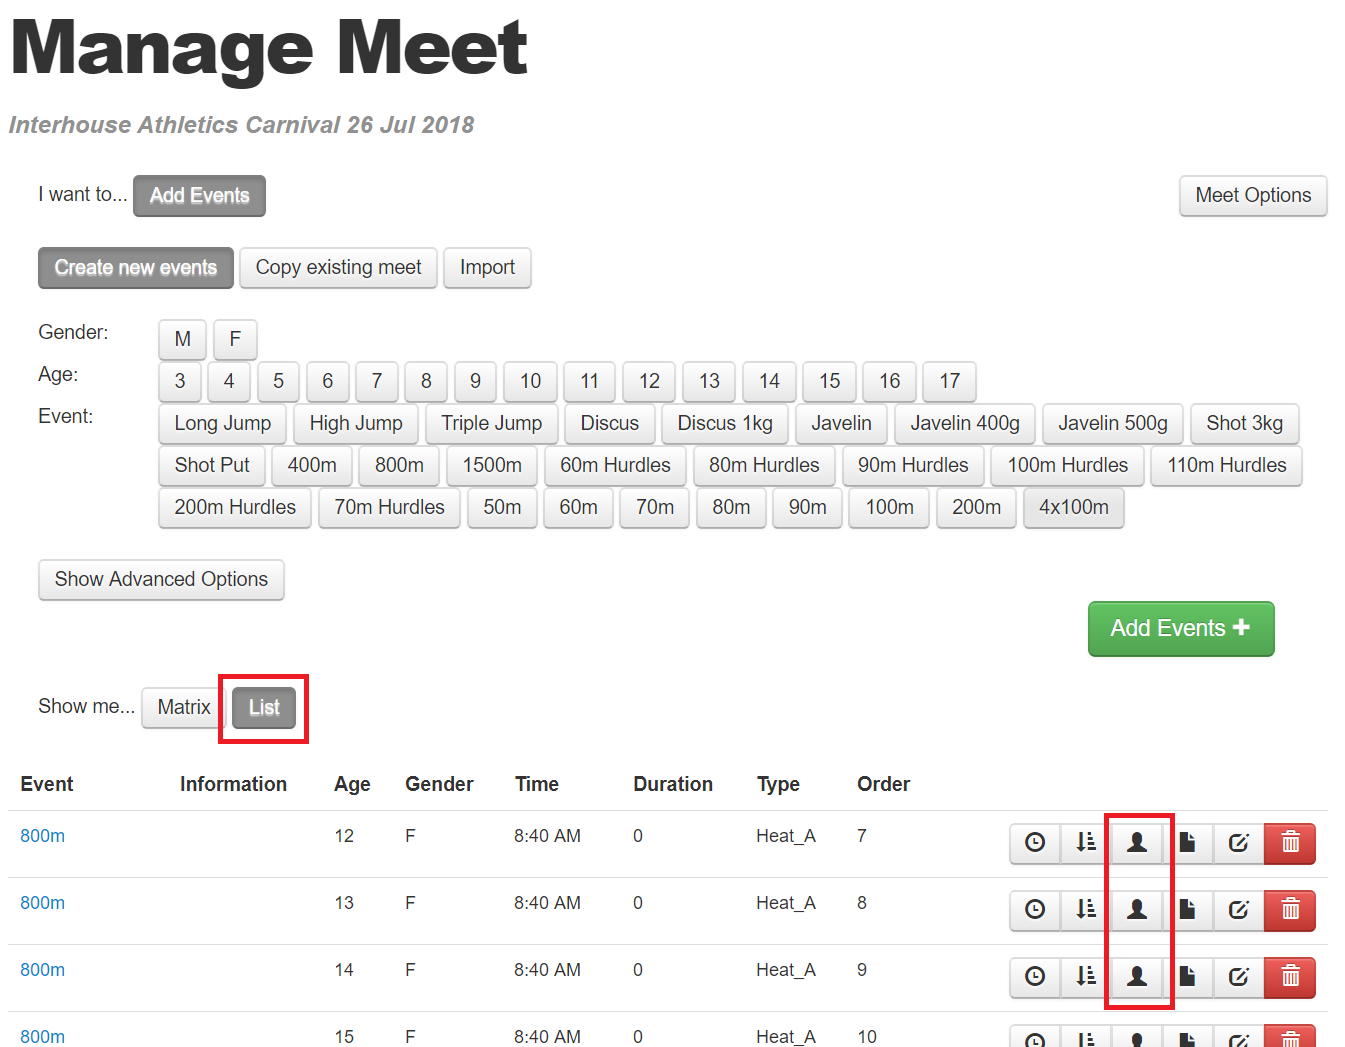Toggle the 200m Hurdles event
The width and height of the screenshot is (1345, 1047).
click(x=235, y=507)
